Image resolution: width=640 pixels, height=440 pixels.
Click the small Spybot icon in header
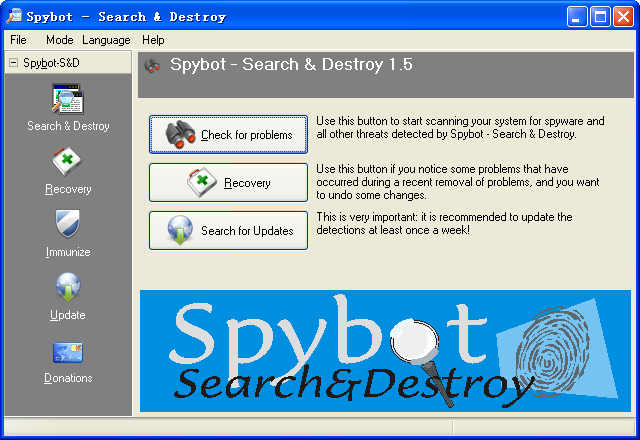(153, 66)
